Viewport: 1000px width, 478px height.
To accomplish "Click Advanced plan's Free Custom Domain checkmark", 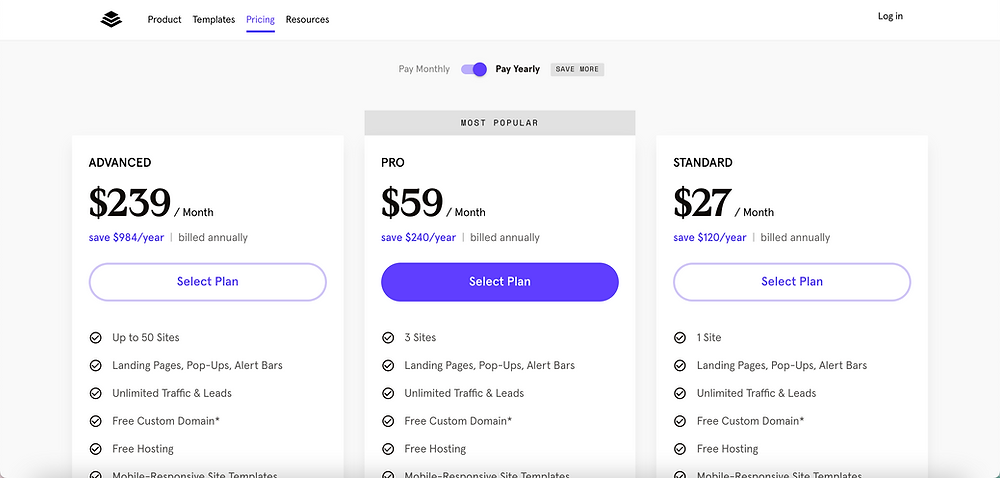I will click(96, 421).
